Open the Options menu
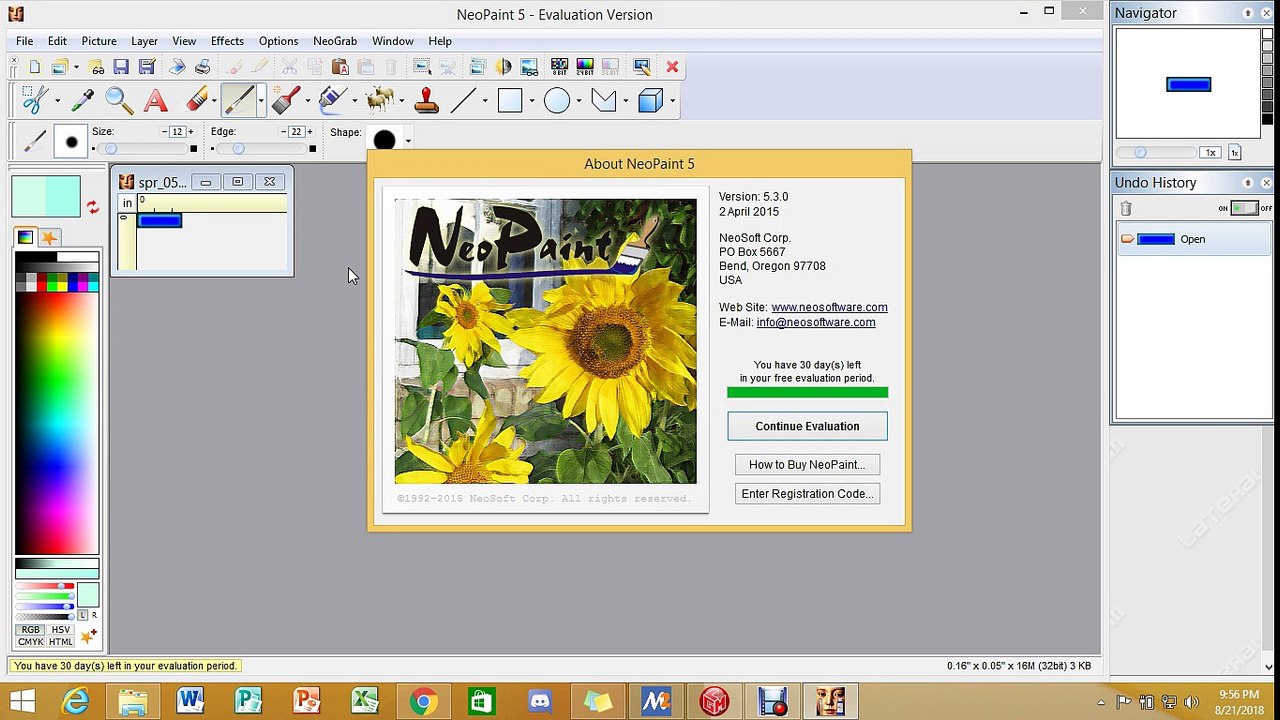Screen dimensions: 1280x720 point(278,41)
